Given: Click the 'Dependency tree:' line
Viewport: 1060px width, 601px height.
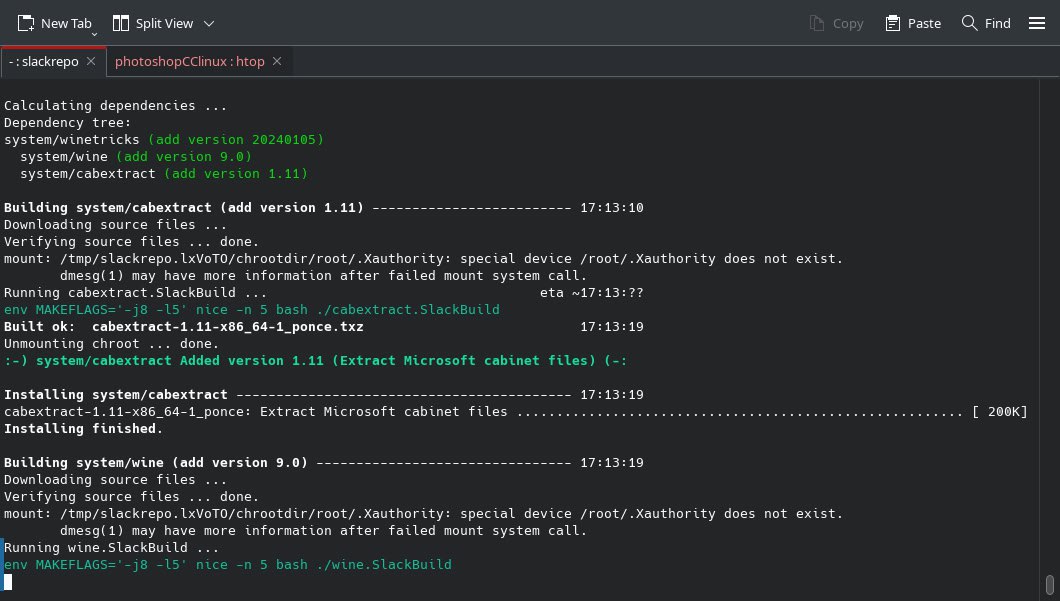Looking at the screenshot, I should 68,122.
